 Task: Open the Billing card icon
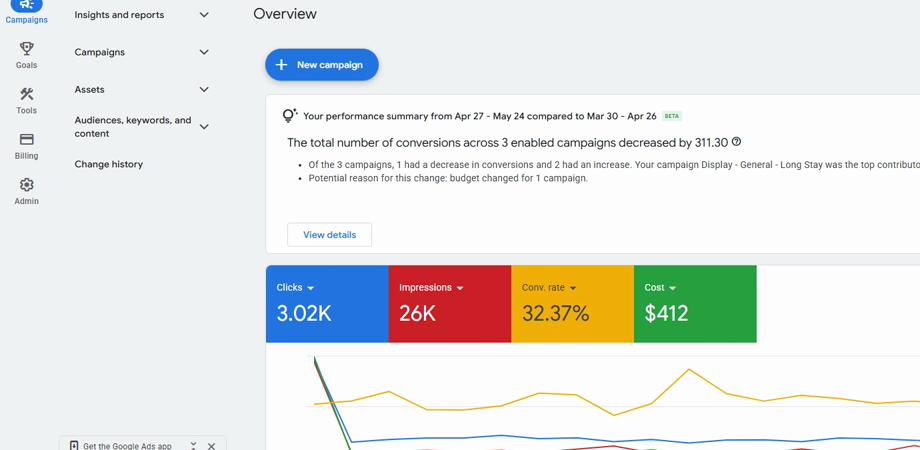[x=26, y=139]
